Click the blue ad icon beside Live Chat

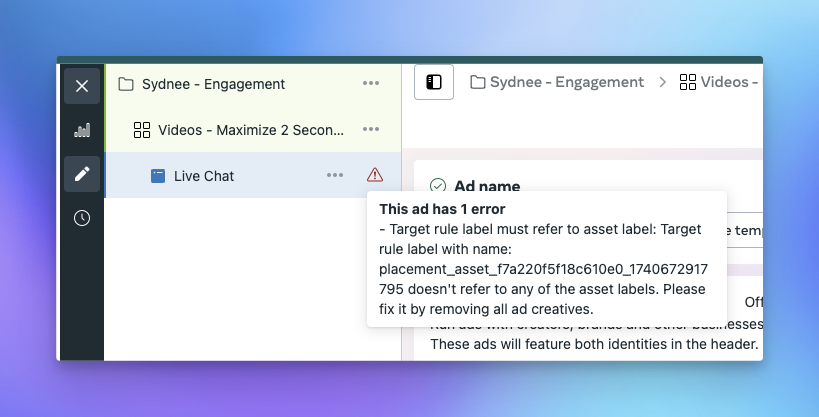(x=158, y=176)
